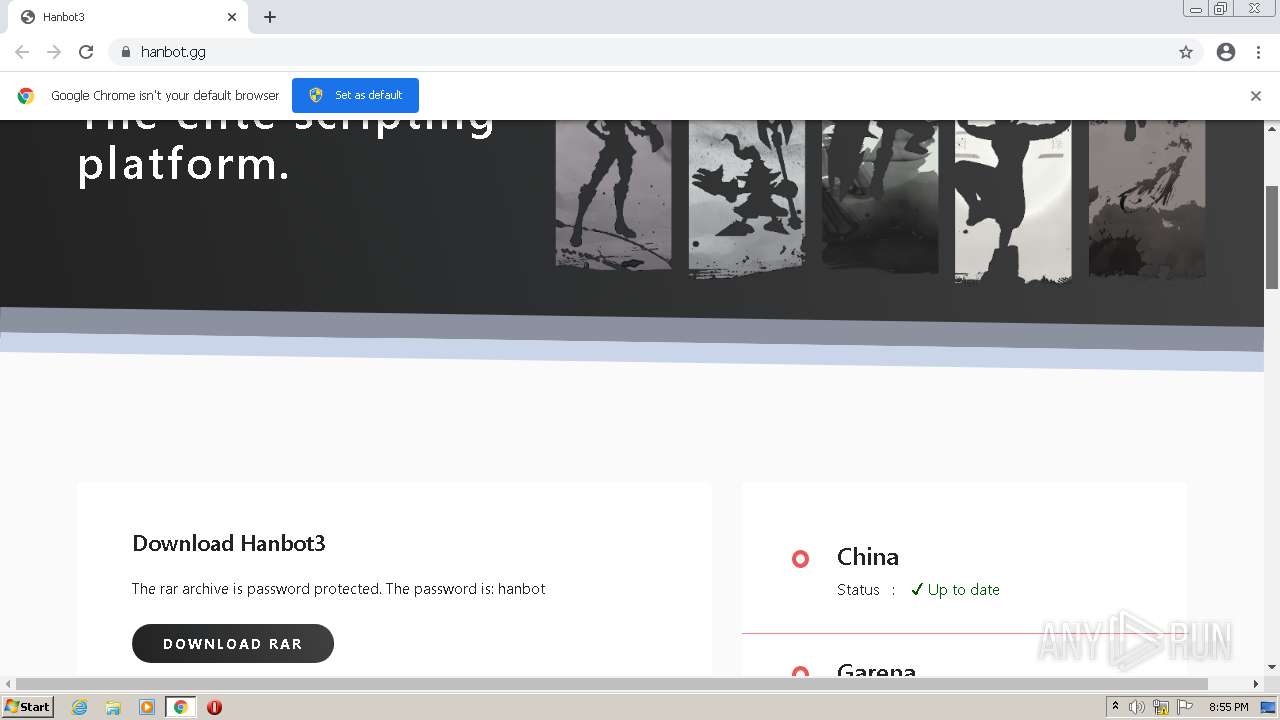Click the horizontal scrollbar thumb

(x=611, y=684)
